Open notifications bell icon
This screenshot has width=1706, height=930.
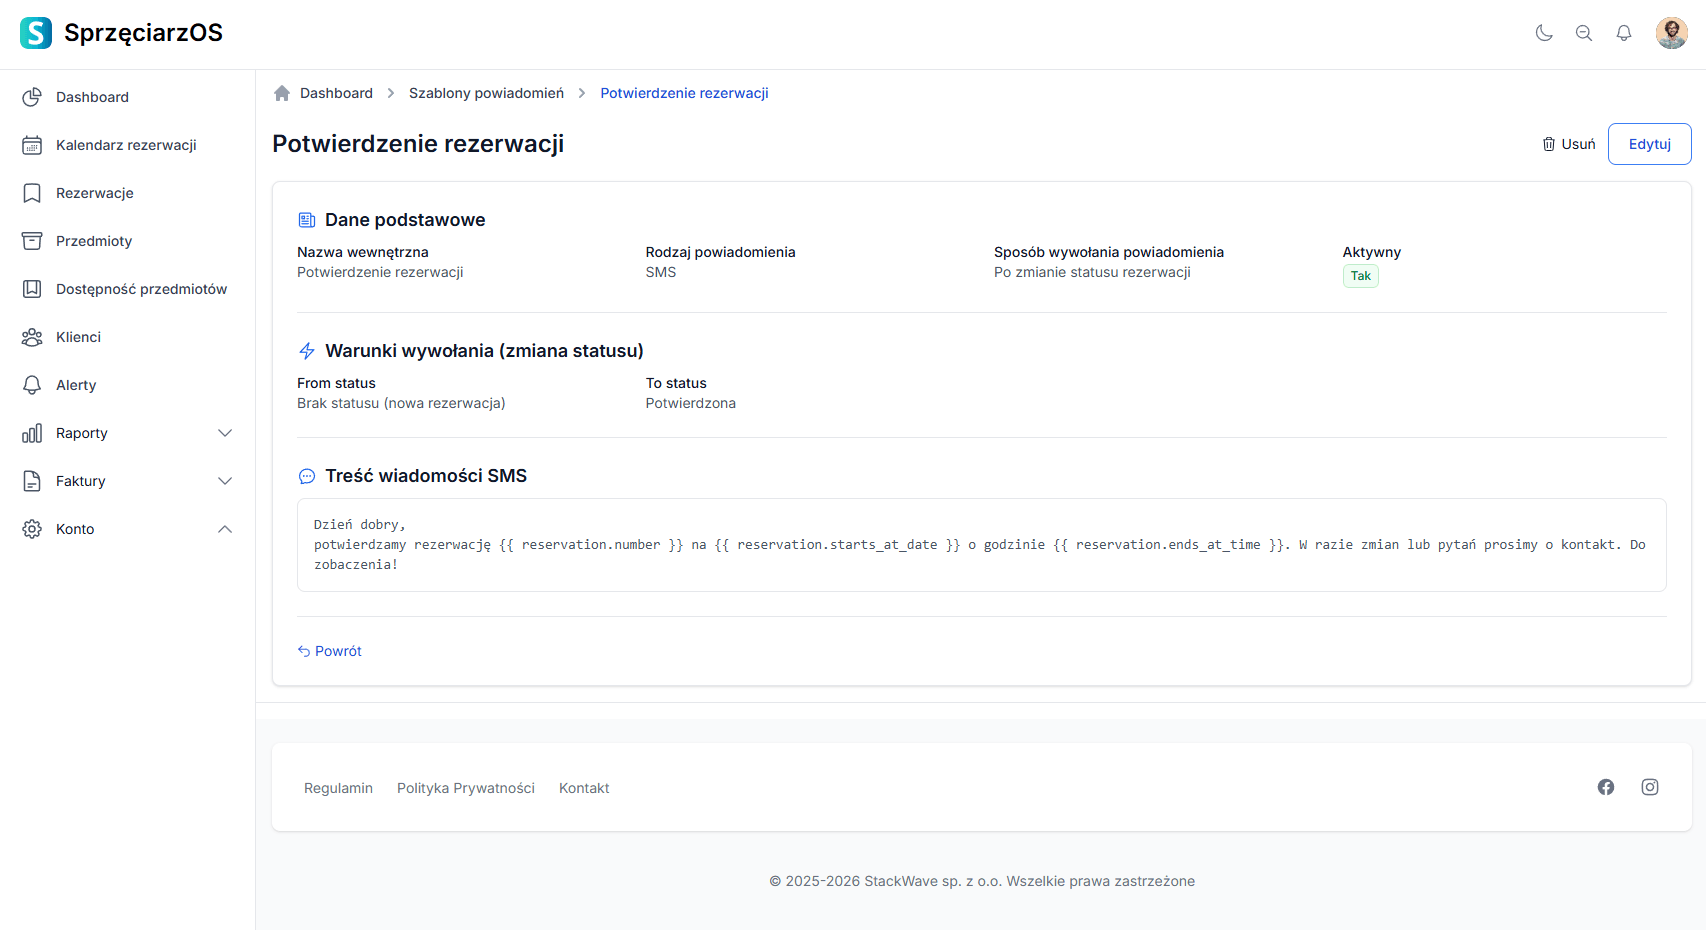1624,33
